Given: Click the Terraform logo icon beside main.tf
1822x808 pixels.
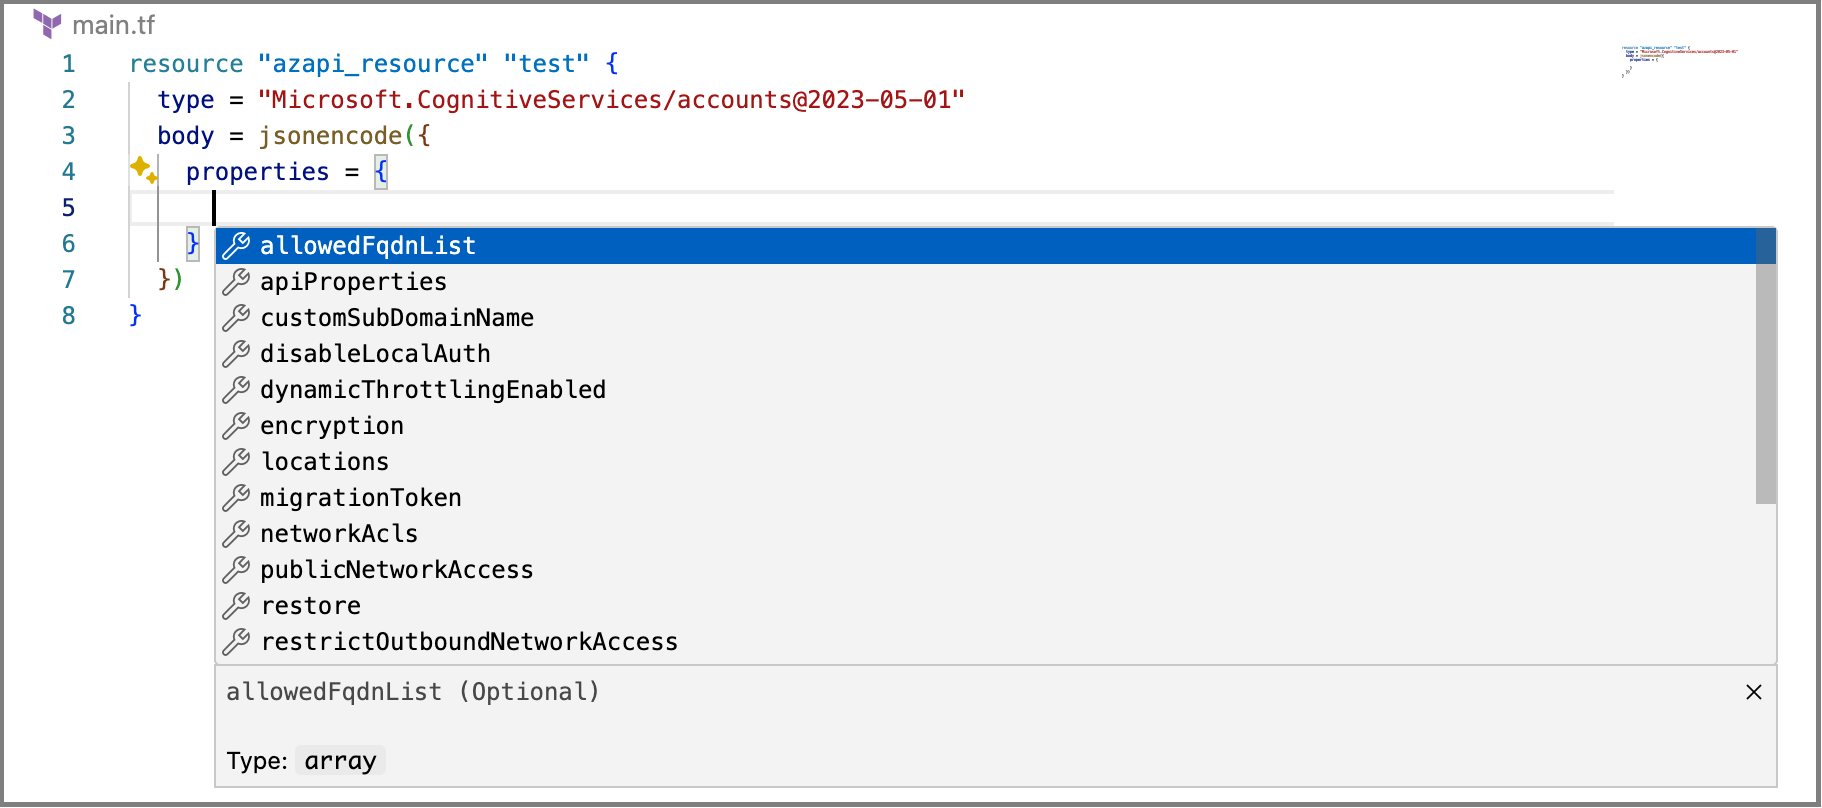Looking at the screenshot, I should [47, 24].
